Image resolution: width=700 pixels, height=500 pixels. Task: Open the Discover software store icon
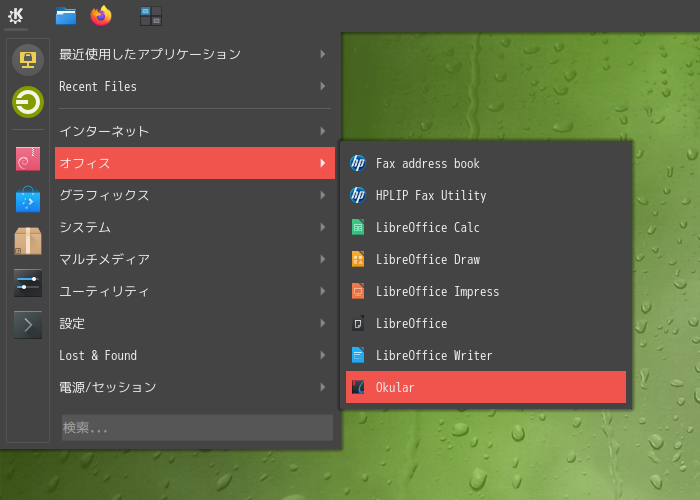(x=28, y=200)
